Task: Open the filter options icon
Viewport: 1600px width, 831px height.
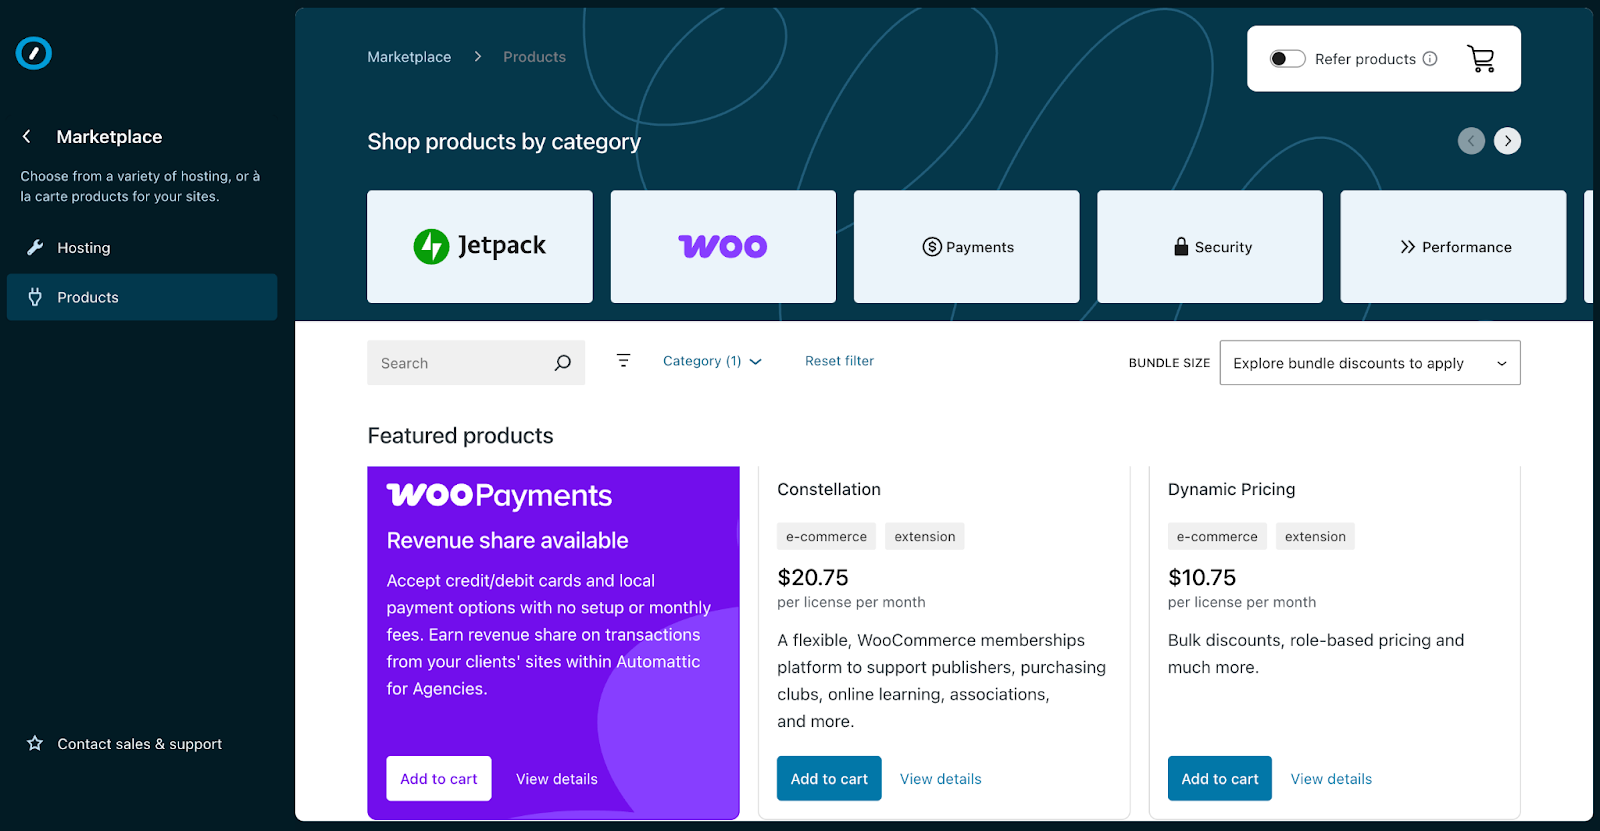Action: click(x=623, y=361)
